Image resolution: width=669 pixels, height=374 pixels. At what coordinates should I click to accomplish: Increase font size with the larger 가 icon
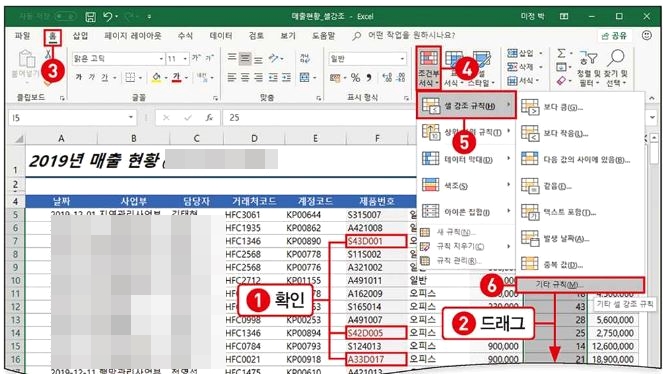click(196, 58)
